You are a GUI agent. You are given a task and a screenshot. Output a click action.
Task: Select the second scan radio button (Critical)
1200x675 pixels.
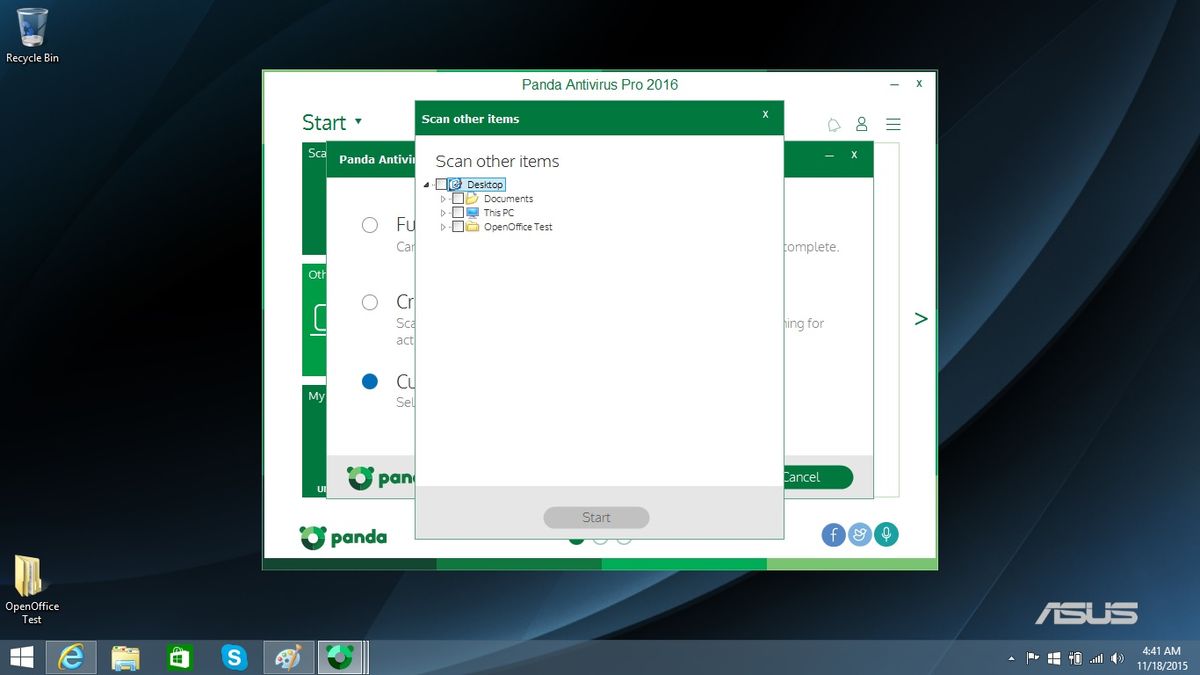click(x=370, y=302)
